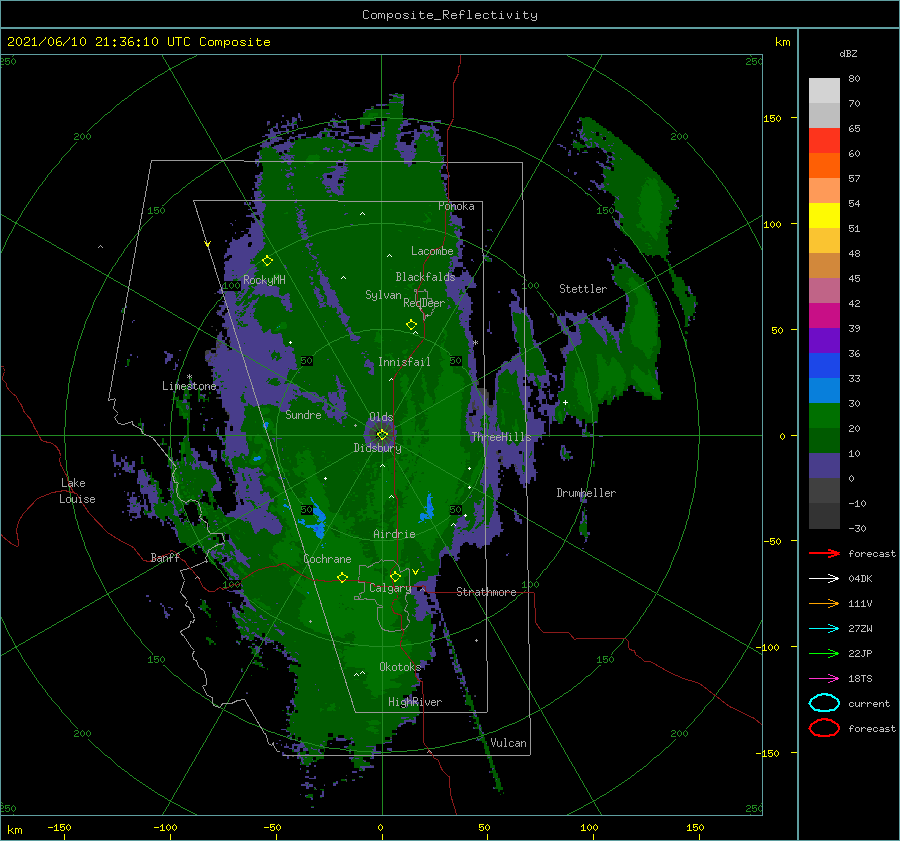Click the yellow diamond marker below Cochrane
The height and width of the screenshot is (841, 900).
click(342, 578)
